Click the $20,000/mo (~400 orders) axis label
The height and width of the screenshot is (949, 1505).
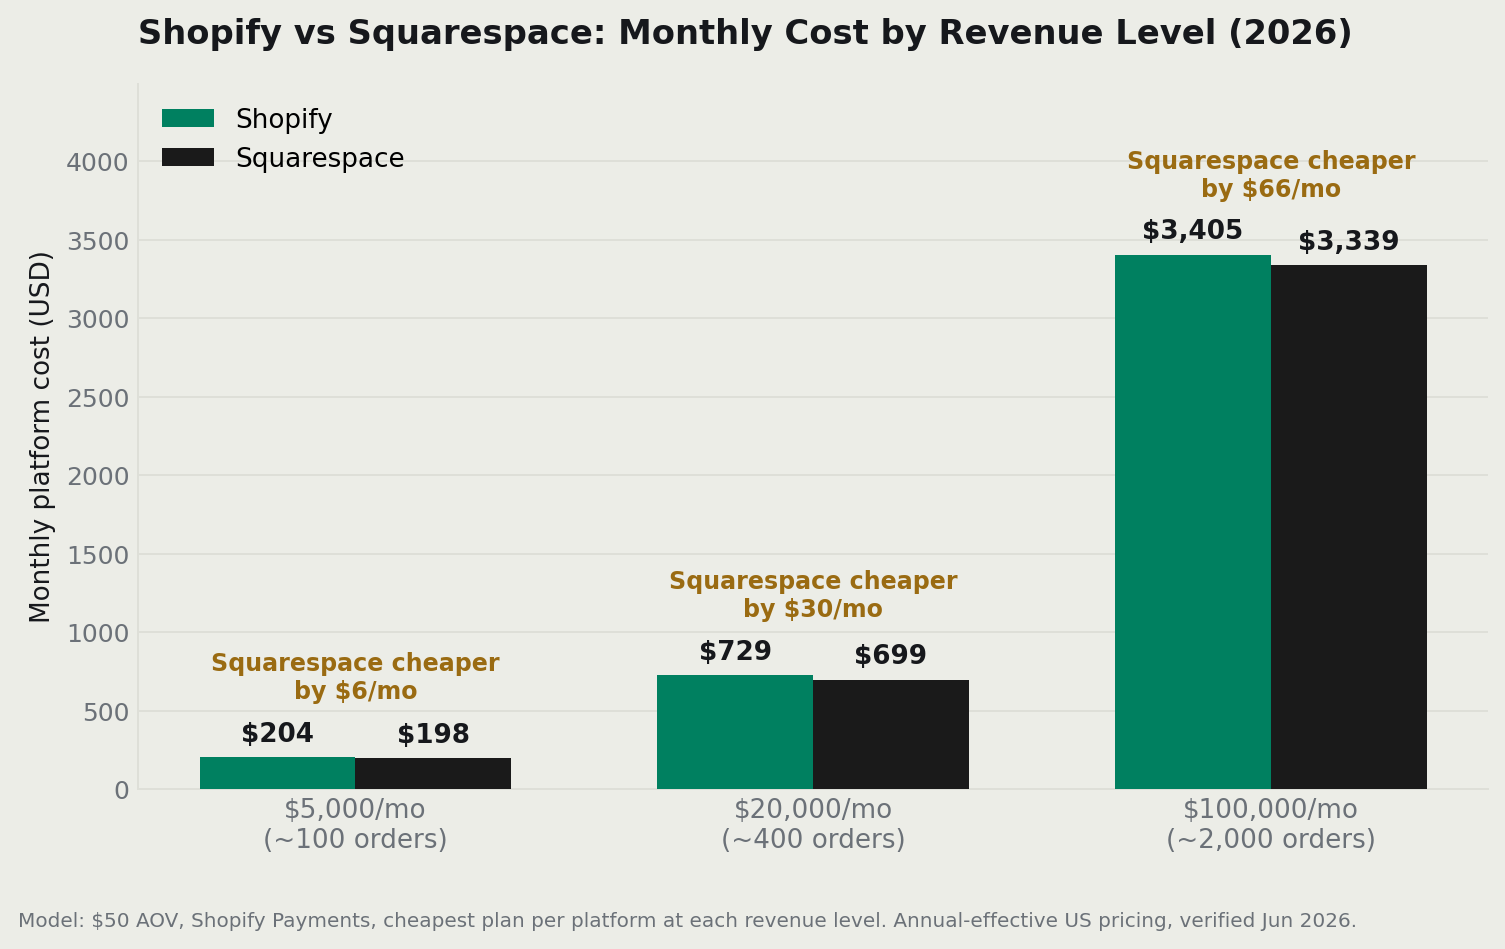[x=813, y=825]
